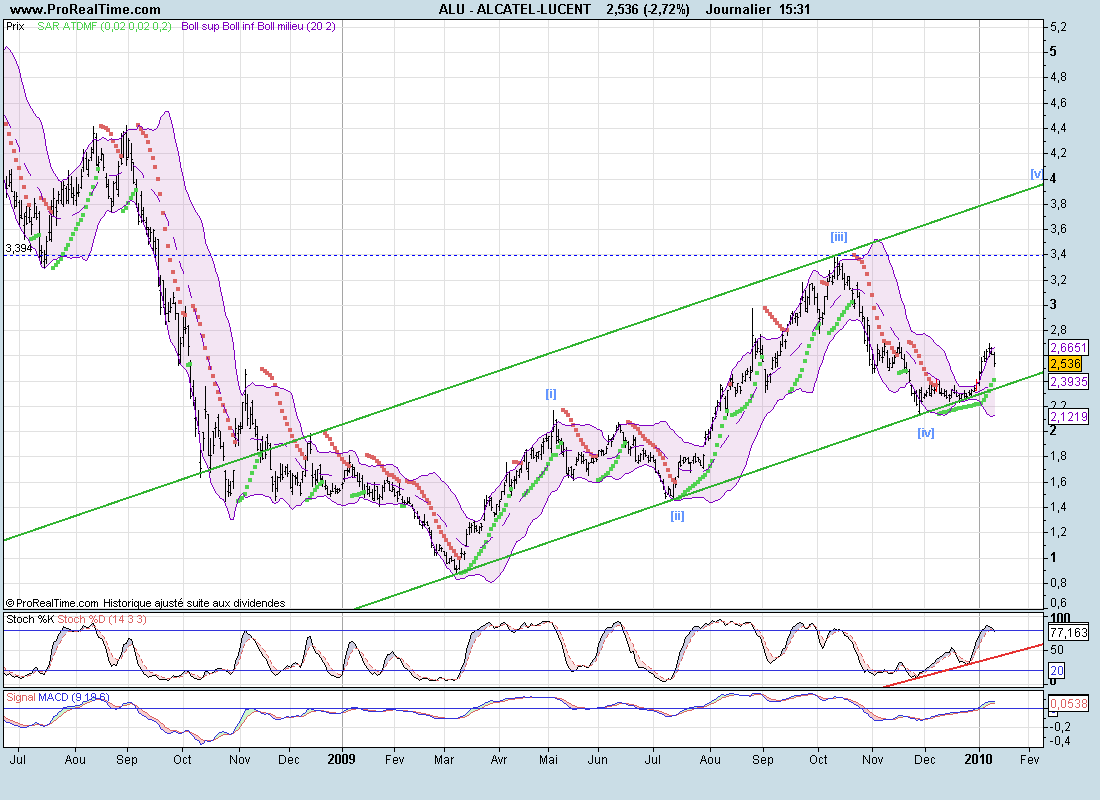Click the 3,394 horizontal level label

point(19,248)
